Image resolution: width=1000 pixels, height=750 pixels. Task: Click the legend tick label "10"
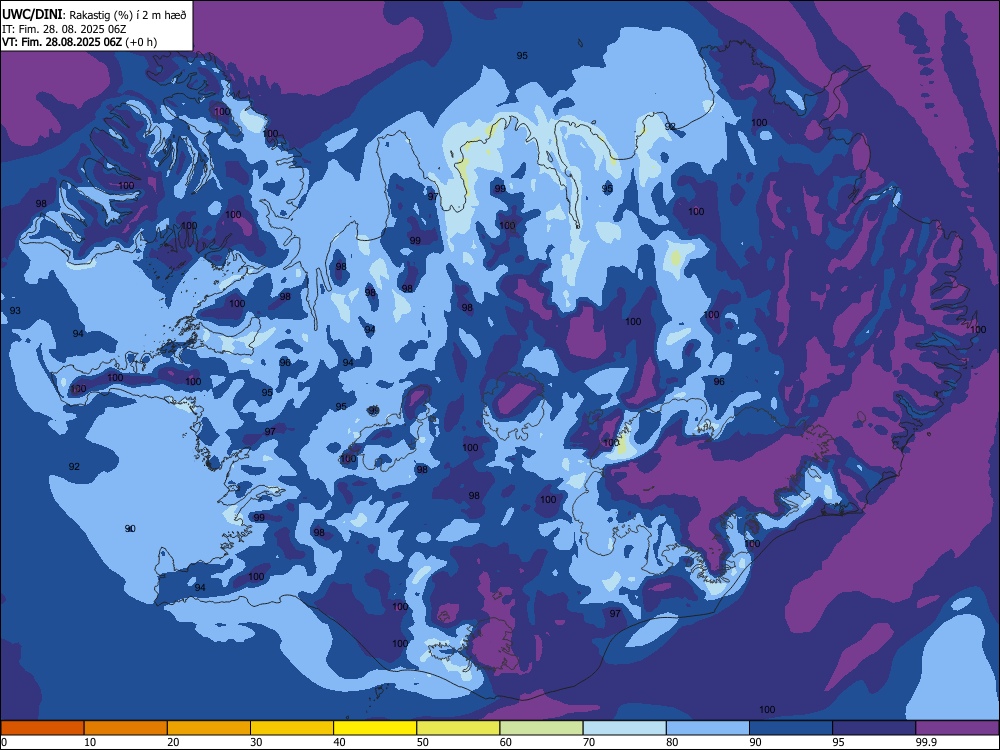[x=90, y=742]
